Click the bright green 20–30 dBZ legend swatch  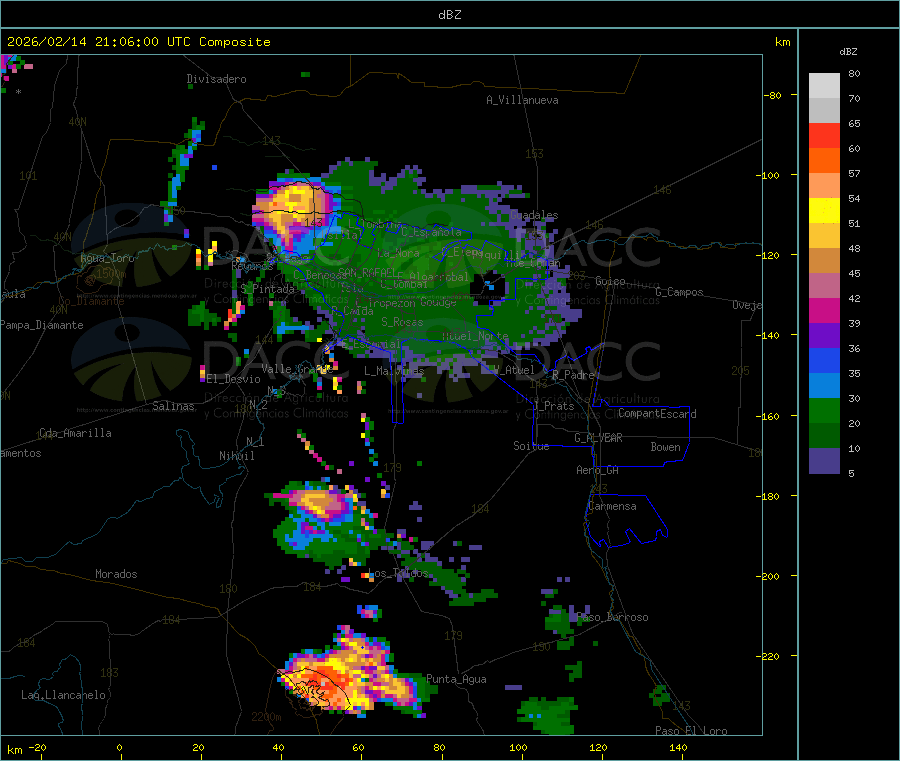pos(824,410)
